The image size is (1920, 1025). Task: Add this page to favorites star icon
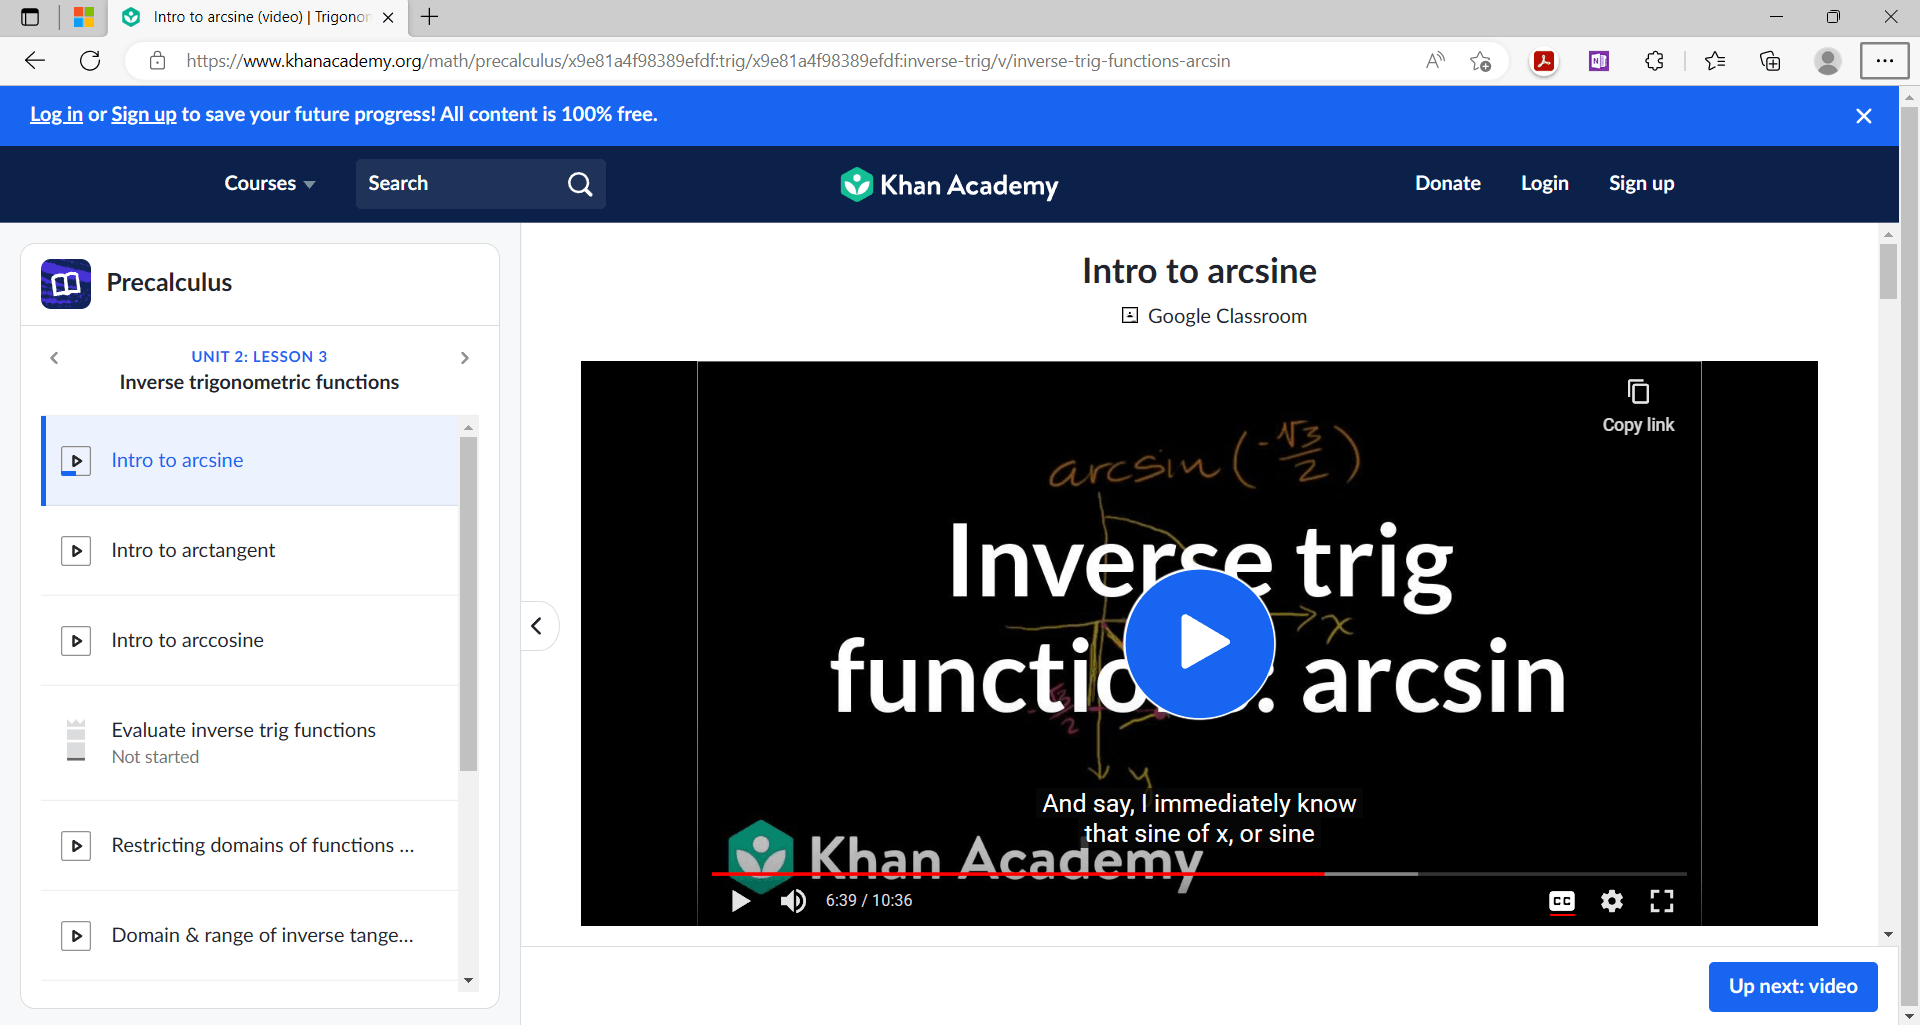(1481, 61)
